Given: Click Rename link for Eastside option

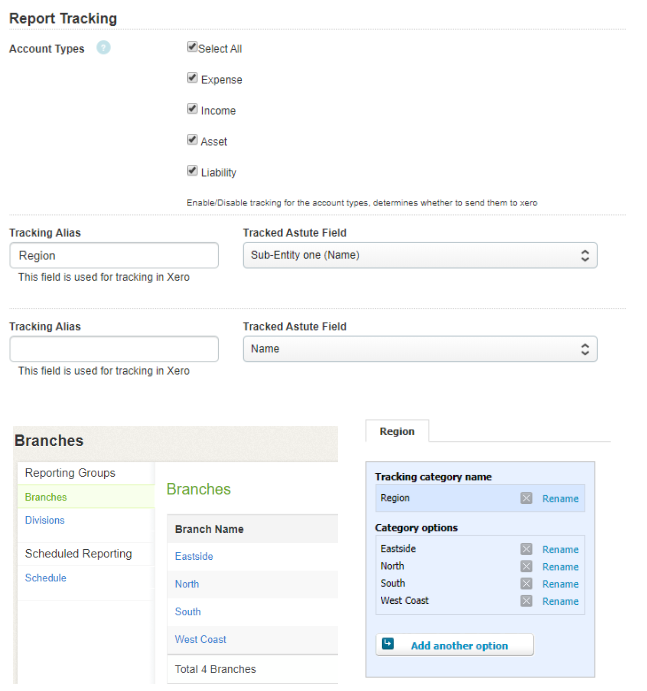Looking at the screenshot, I should [x=560, y=549].
